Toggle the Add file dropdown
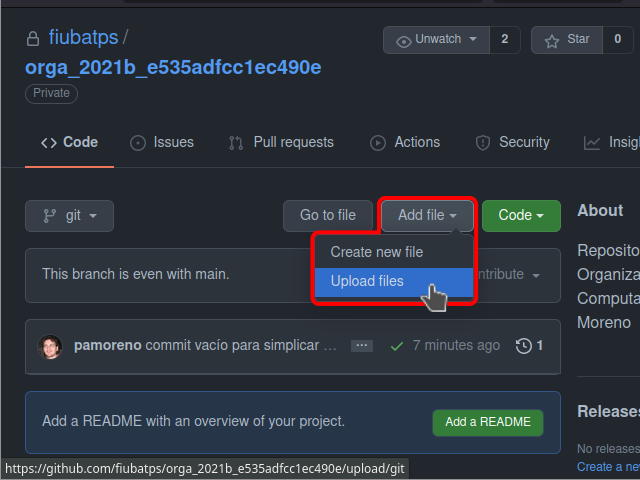The width and height of the screenshot is (640, 480). 427,215
